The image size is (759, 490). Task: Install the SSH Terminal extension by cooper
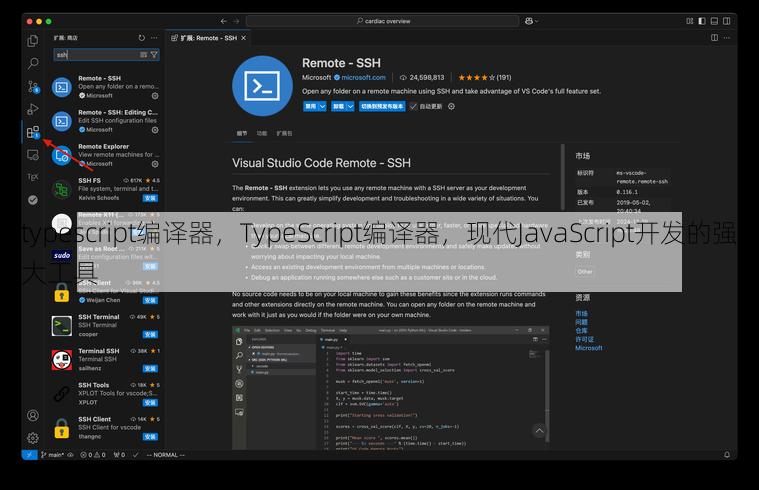(x=150, y=335)
